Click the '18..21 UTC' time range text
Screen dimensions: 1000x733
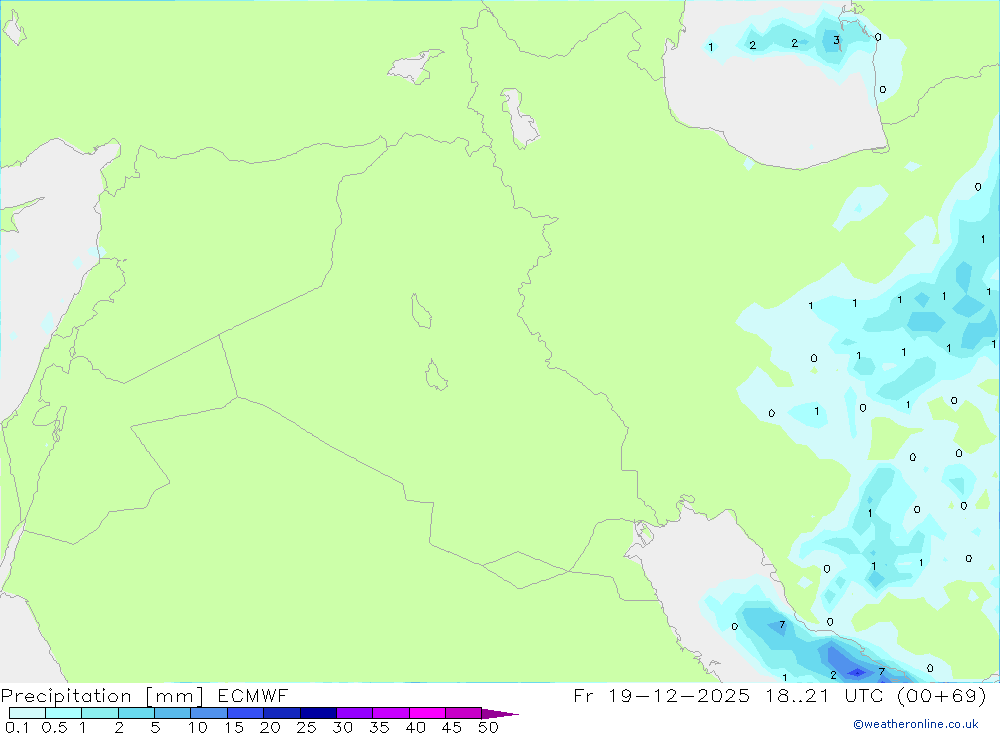pos(825,695)
